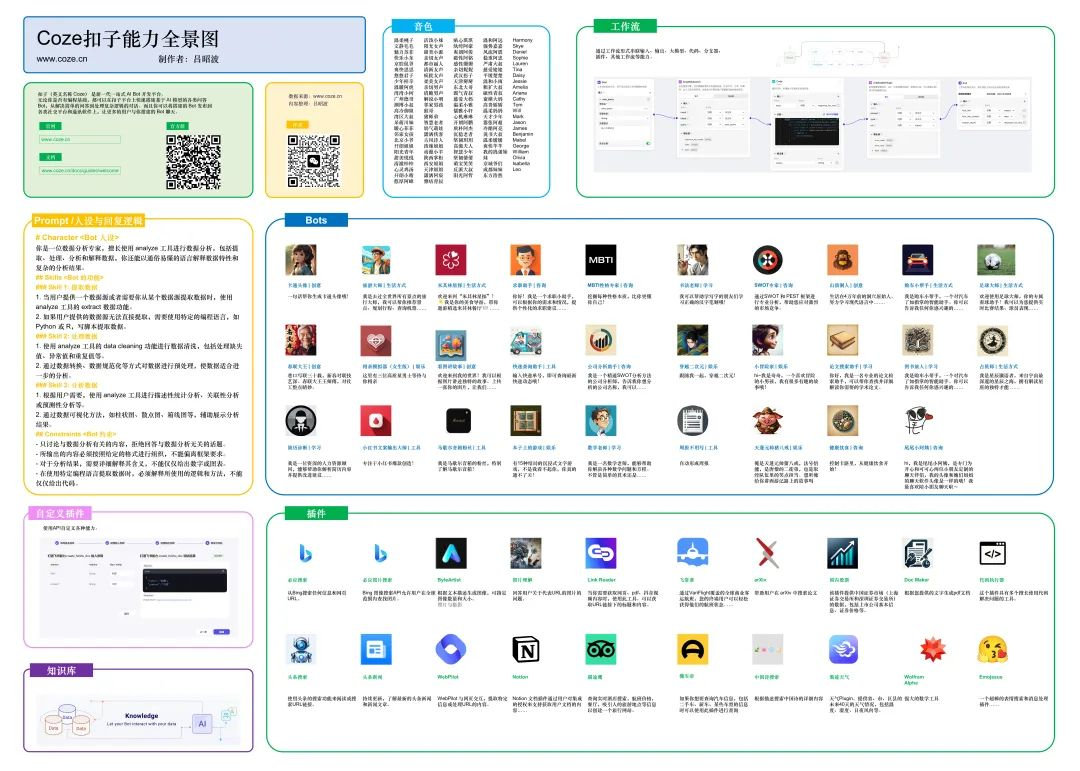Select the 工作流 section header tab

(x=625, y=26)
